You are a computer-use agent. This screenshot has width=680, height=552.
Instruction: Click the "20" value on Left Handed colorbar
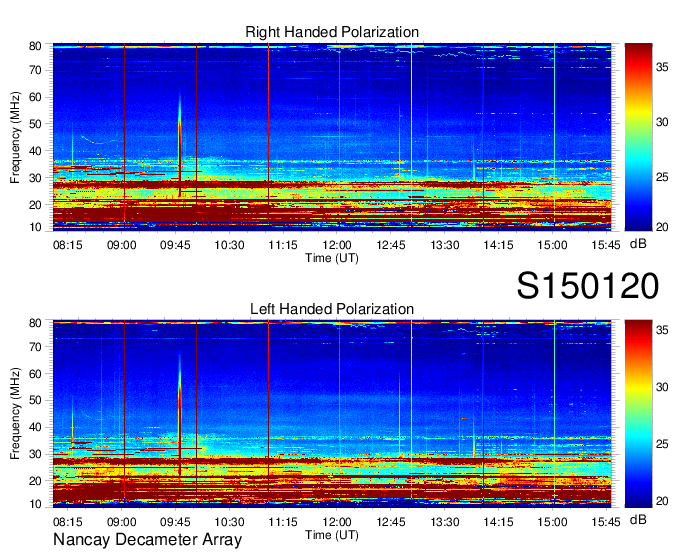662,501
